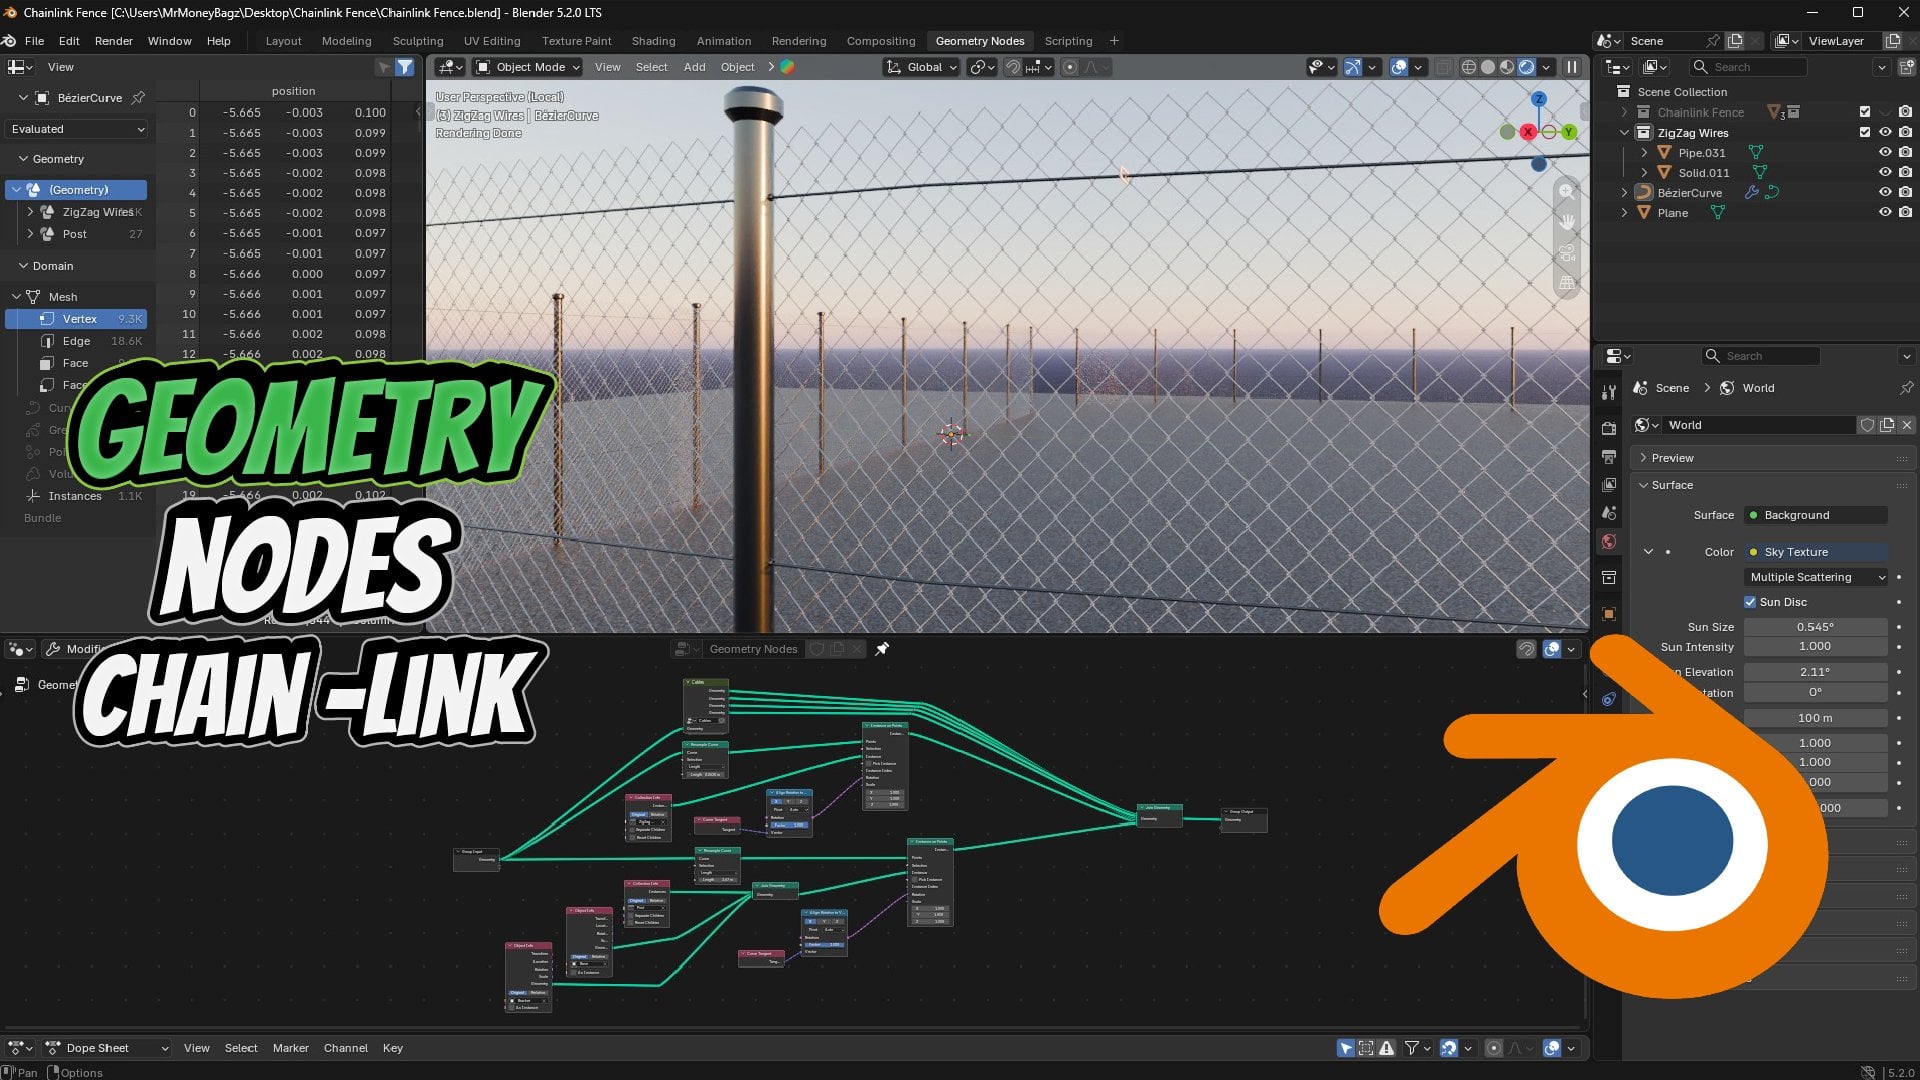Click the Sun Intensity value field
The width and height of the screenshot is (1920, 1080).
(x=1815, y=647)
